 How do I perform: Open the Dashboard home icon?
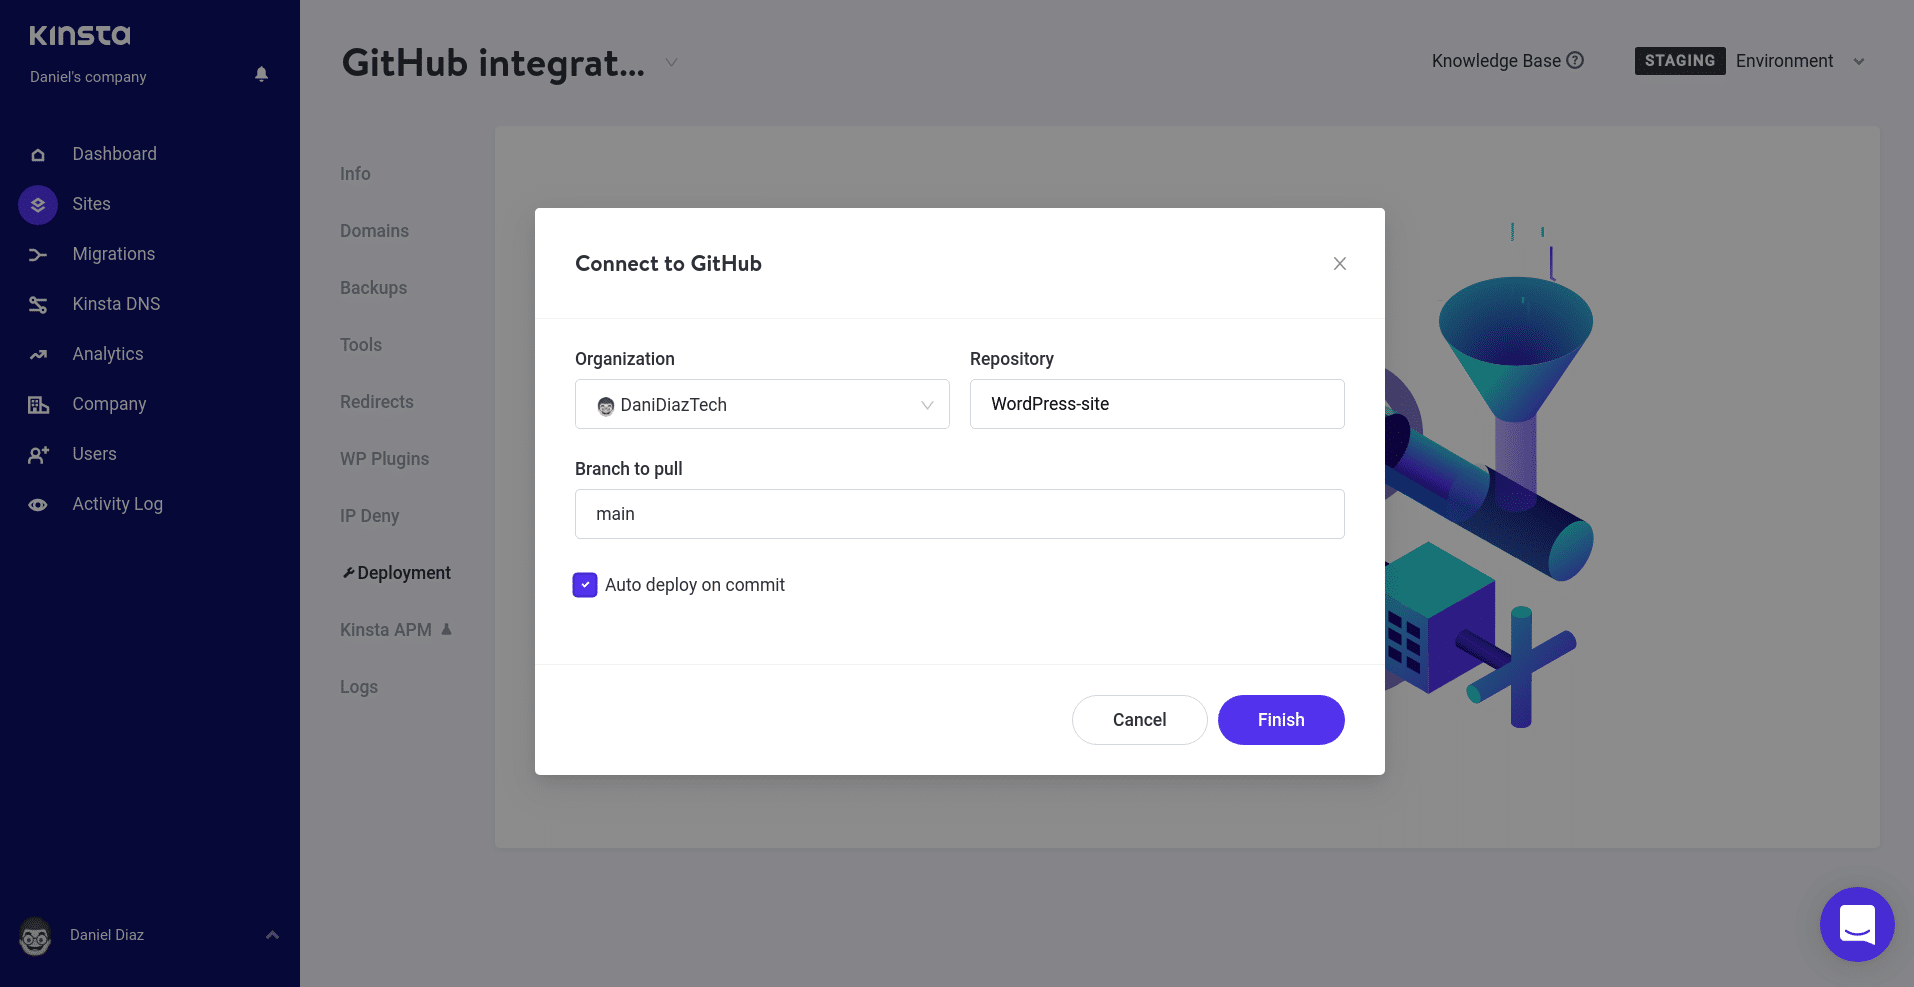(38, 155)
